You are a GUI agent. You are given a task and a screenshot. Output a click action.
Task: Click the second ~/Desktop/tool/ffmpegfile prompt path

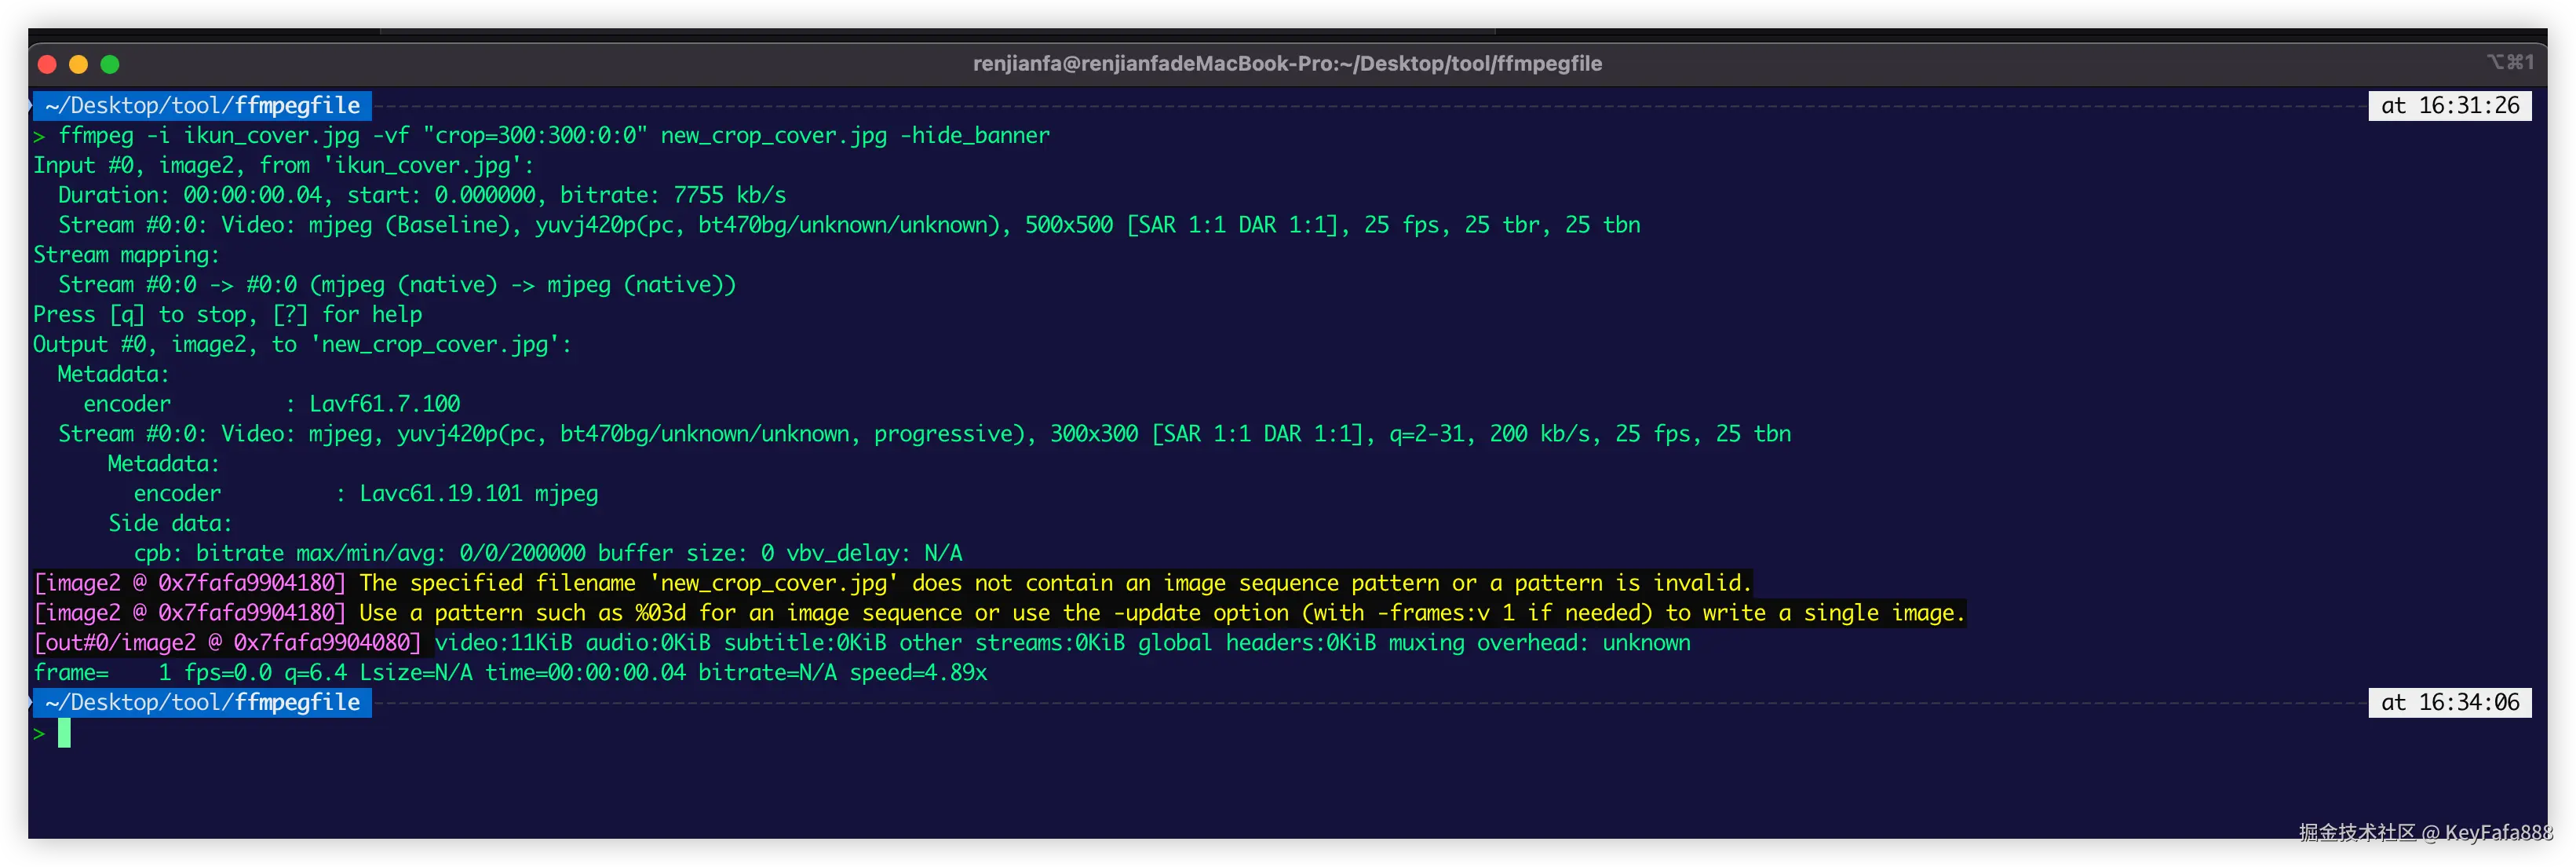point(202,703)
